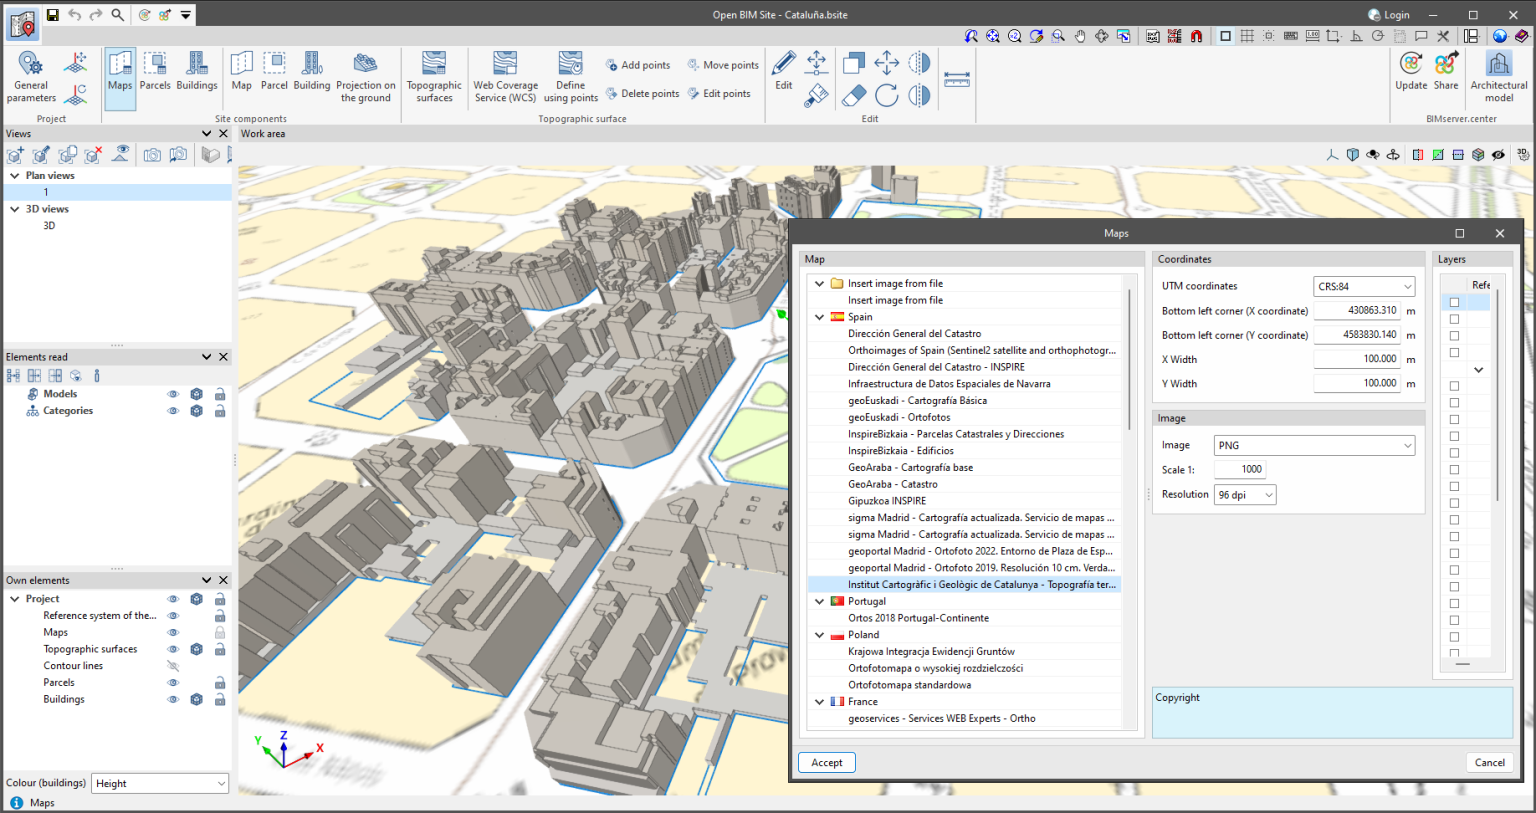Open the PNG image format dropdown
The width and height of the screenshot is (1536, 813).
point(1314,445)
